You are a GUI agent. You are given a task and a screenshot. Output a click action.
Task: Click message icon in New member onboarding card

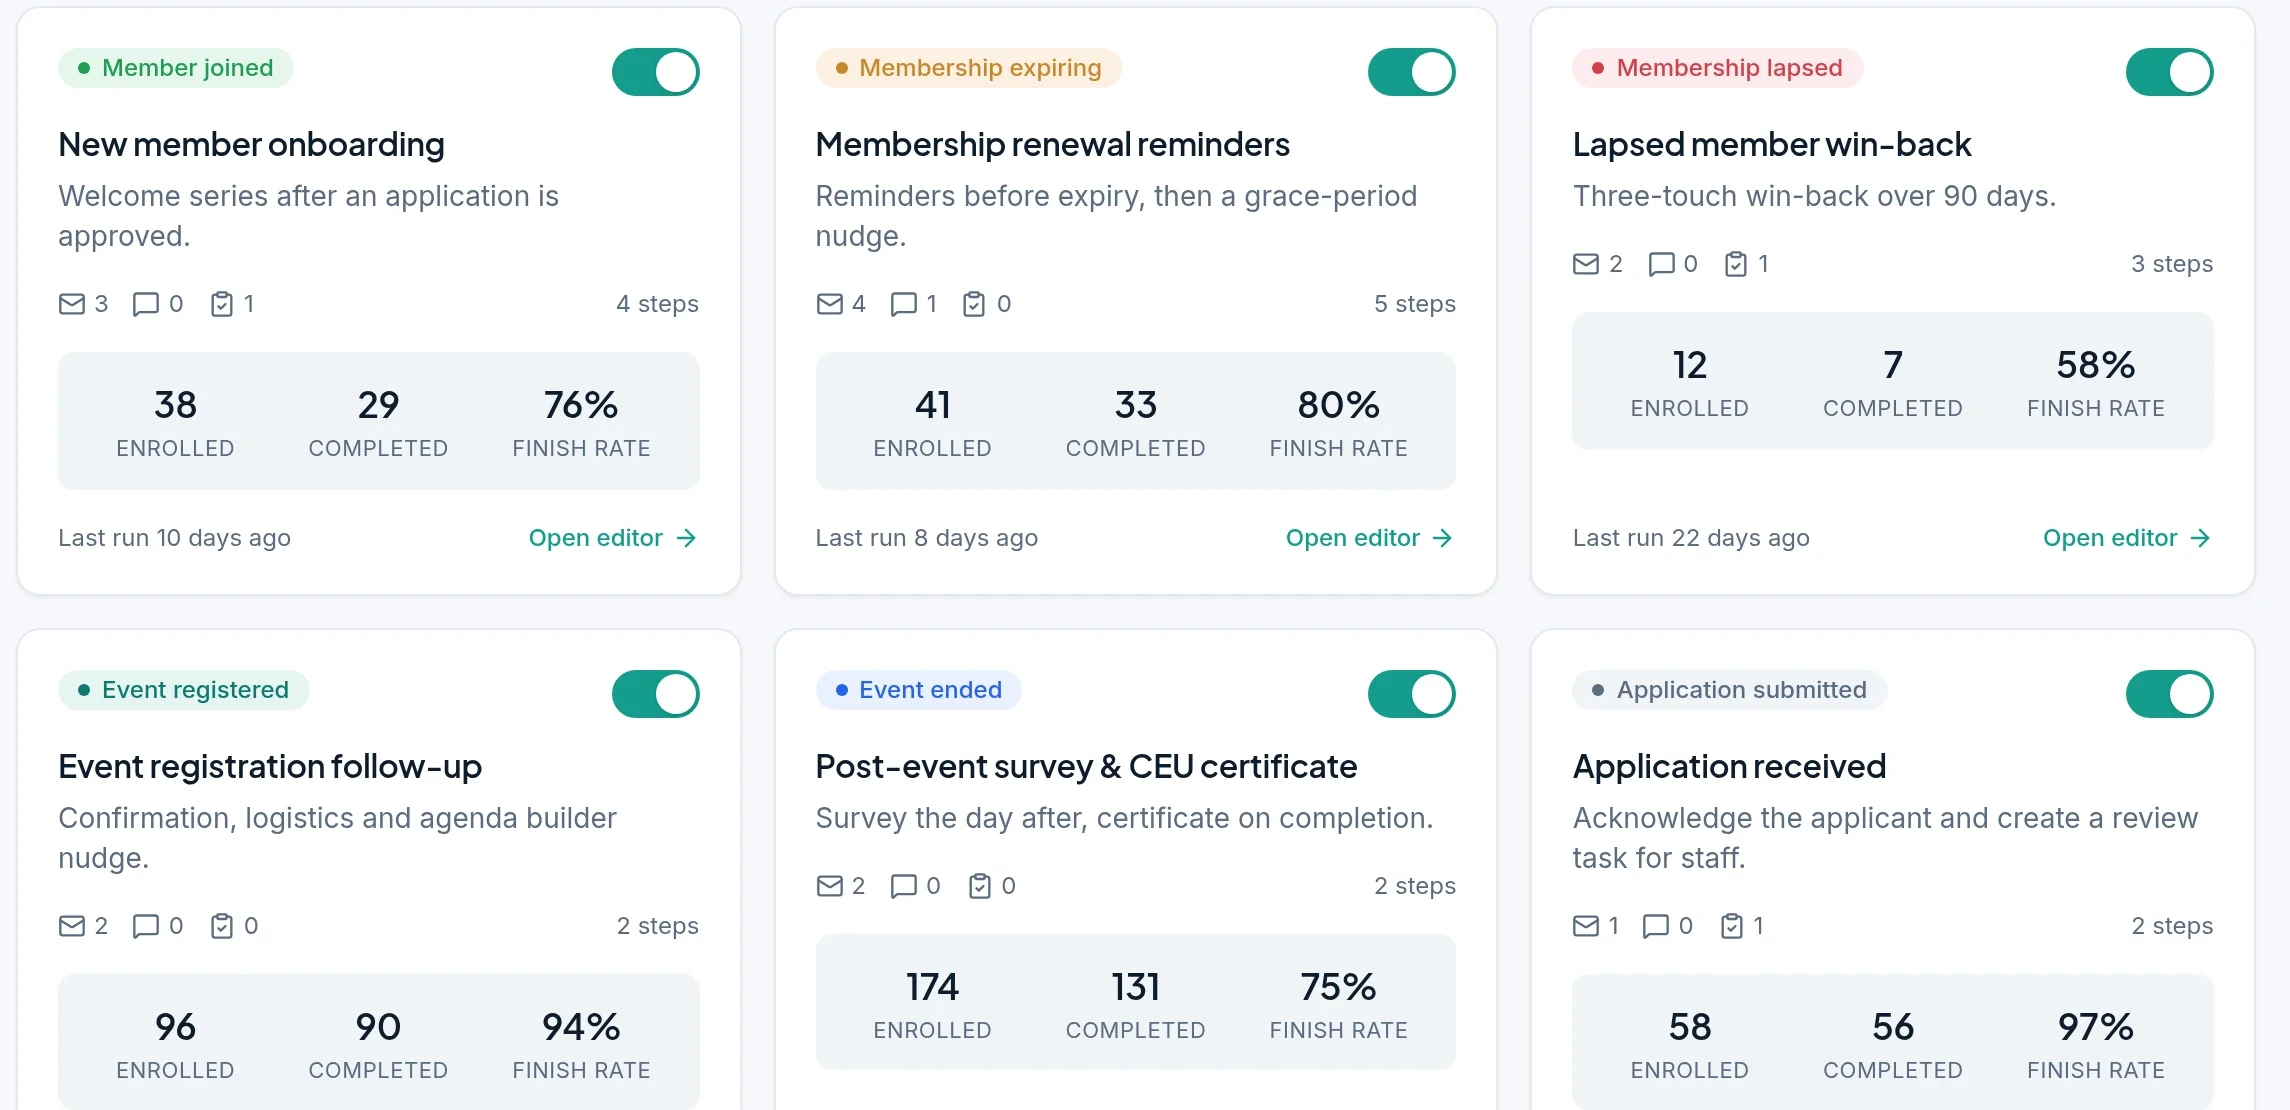point(146,304)
